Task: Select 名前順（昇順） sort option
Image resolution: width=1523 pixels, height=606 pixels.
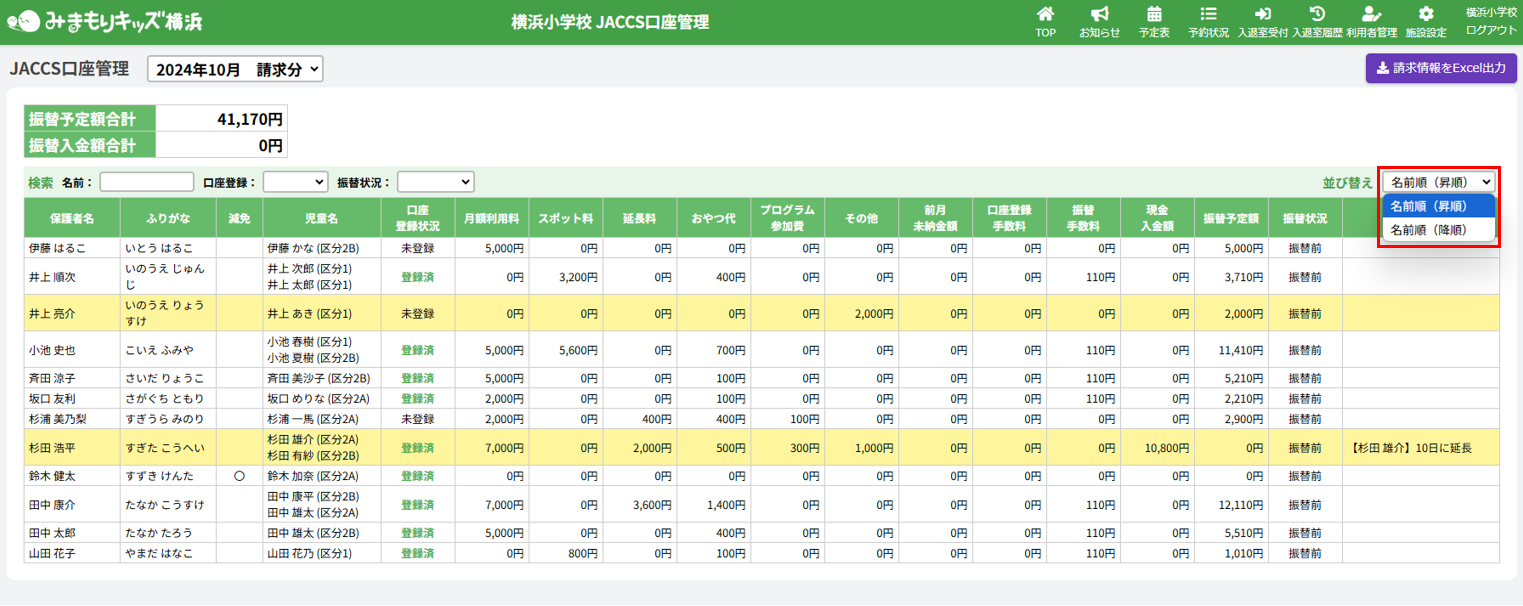Action: click(x=1437, y=206)
